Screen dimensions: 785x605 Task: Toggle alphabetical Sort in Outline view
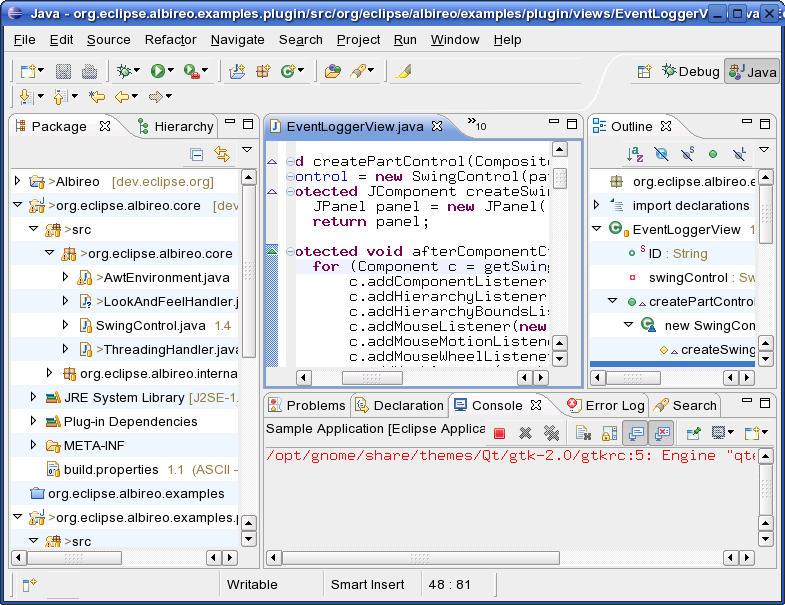634,154
